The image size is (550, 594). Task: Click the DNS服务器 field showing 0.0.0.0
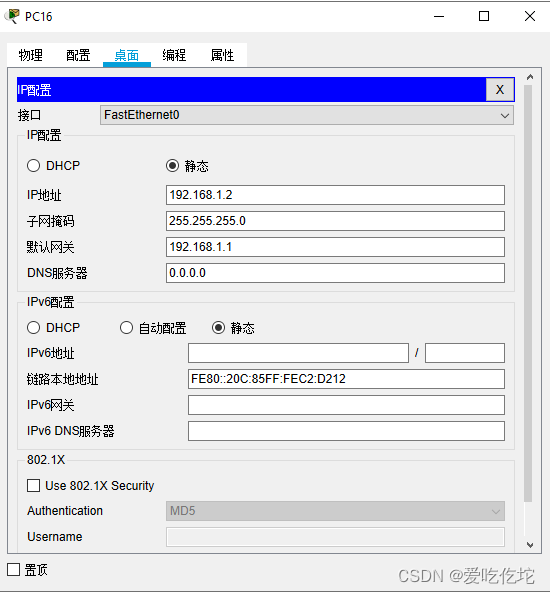[x=335, y=273]
